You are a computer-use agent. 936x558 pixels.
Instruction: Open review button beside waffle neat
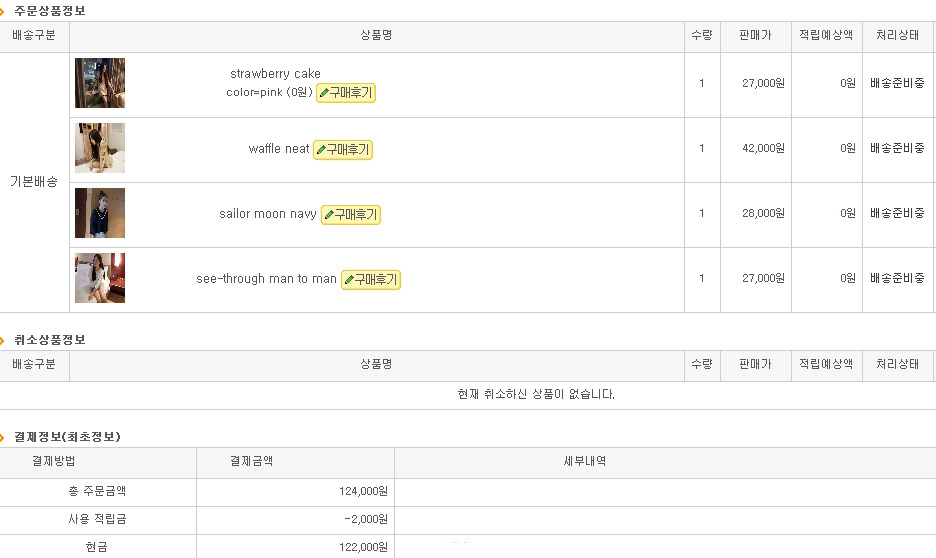click(x=343, y=150)
